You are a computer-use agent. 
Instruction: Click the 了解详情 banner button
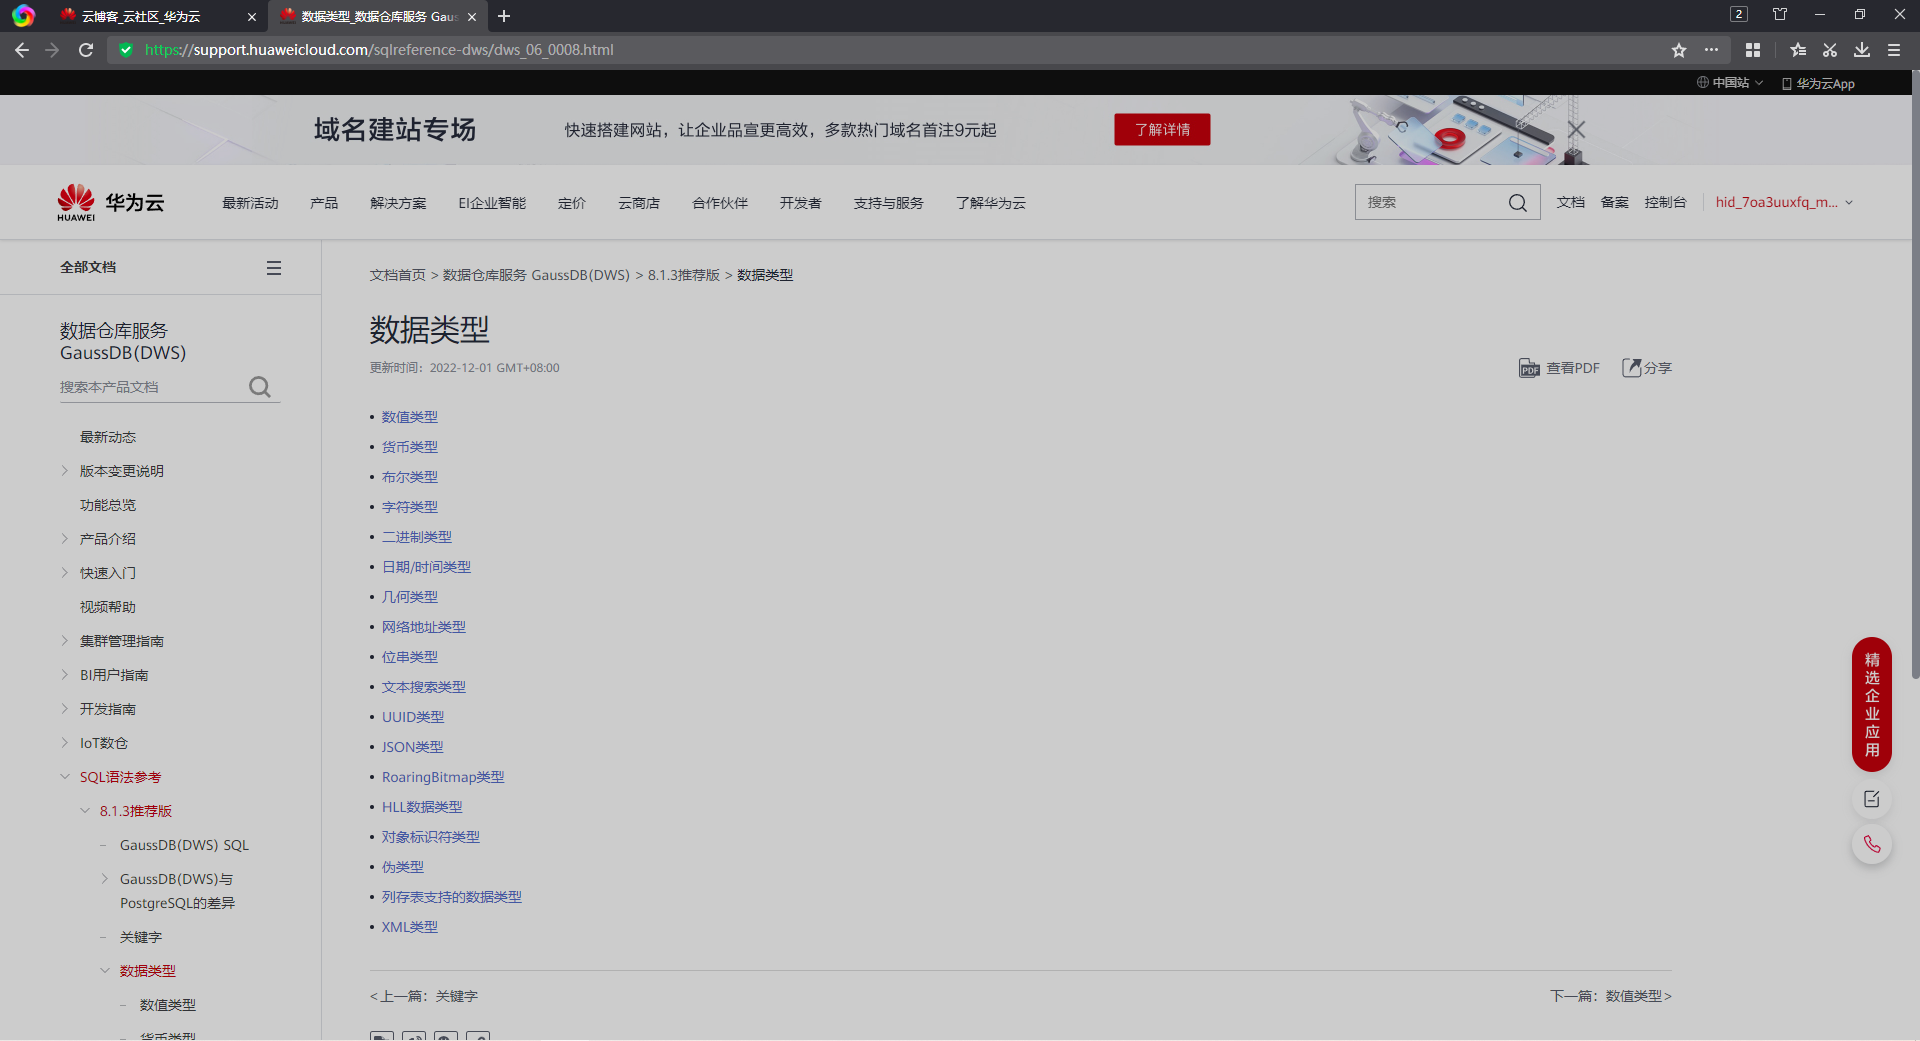tap(1162, 130)
